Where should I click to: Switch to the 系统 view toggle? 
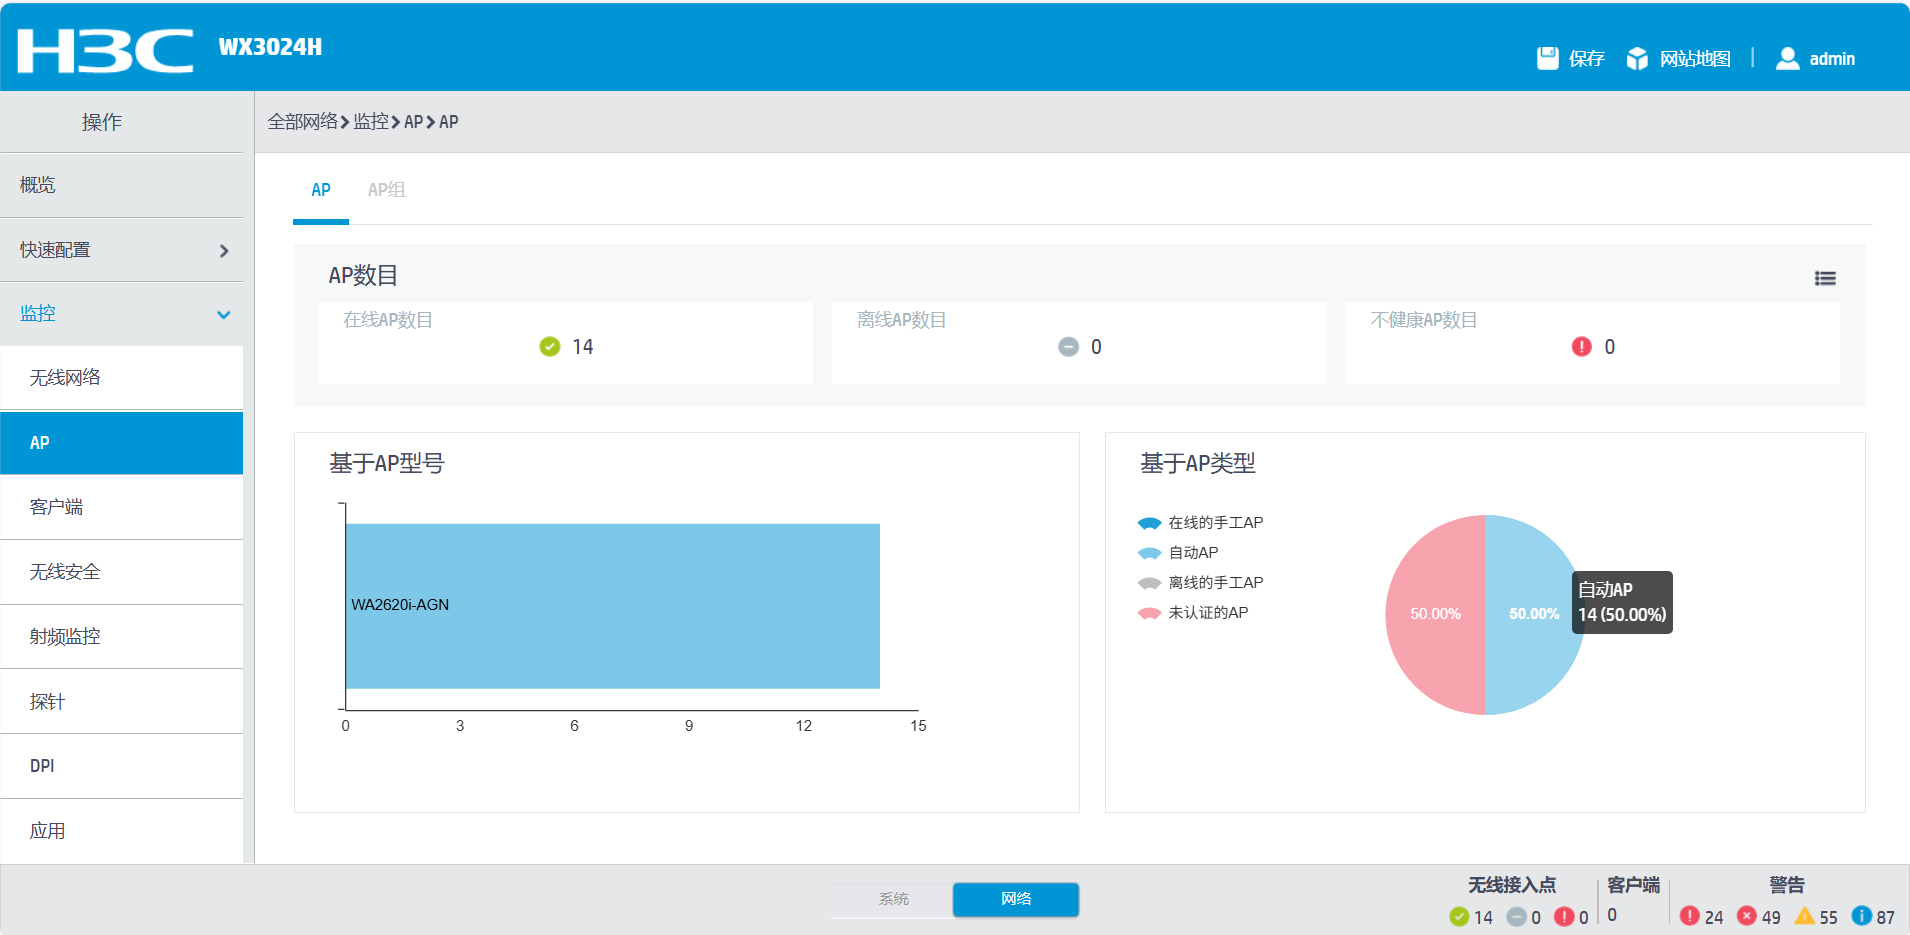(893, 899)
